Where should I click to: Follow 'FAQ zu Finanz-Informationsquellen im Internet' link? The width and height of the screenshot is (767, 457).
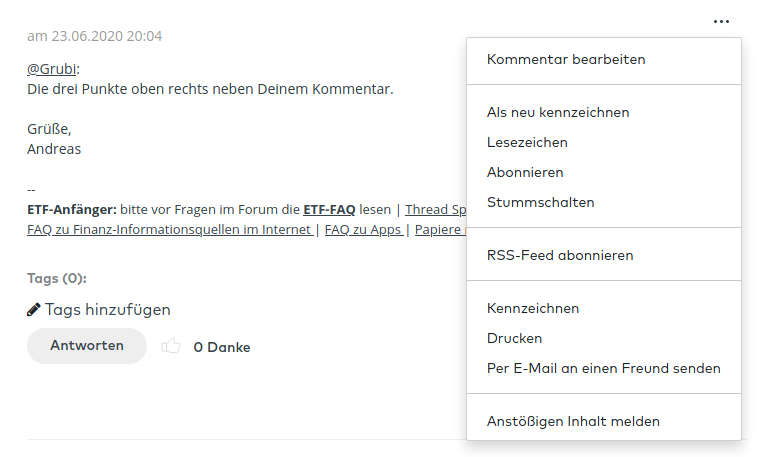pos(170,230)
